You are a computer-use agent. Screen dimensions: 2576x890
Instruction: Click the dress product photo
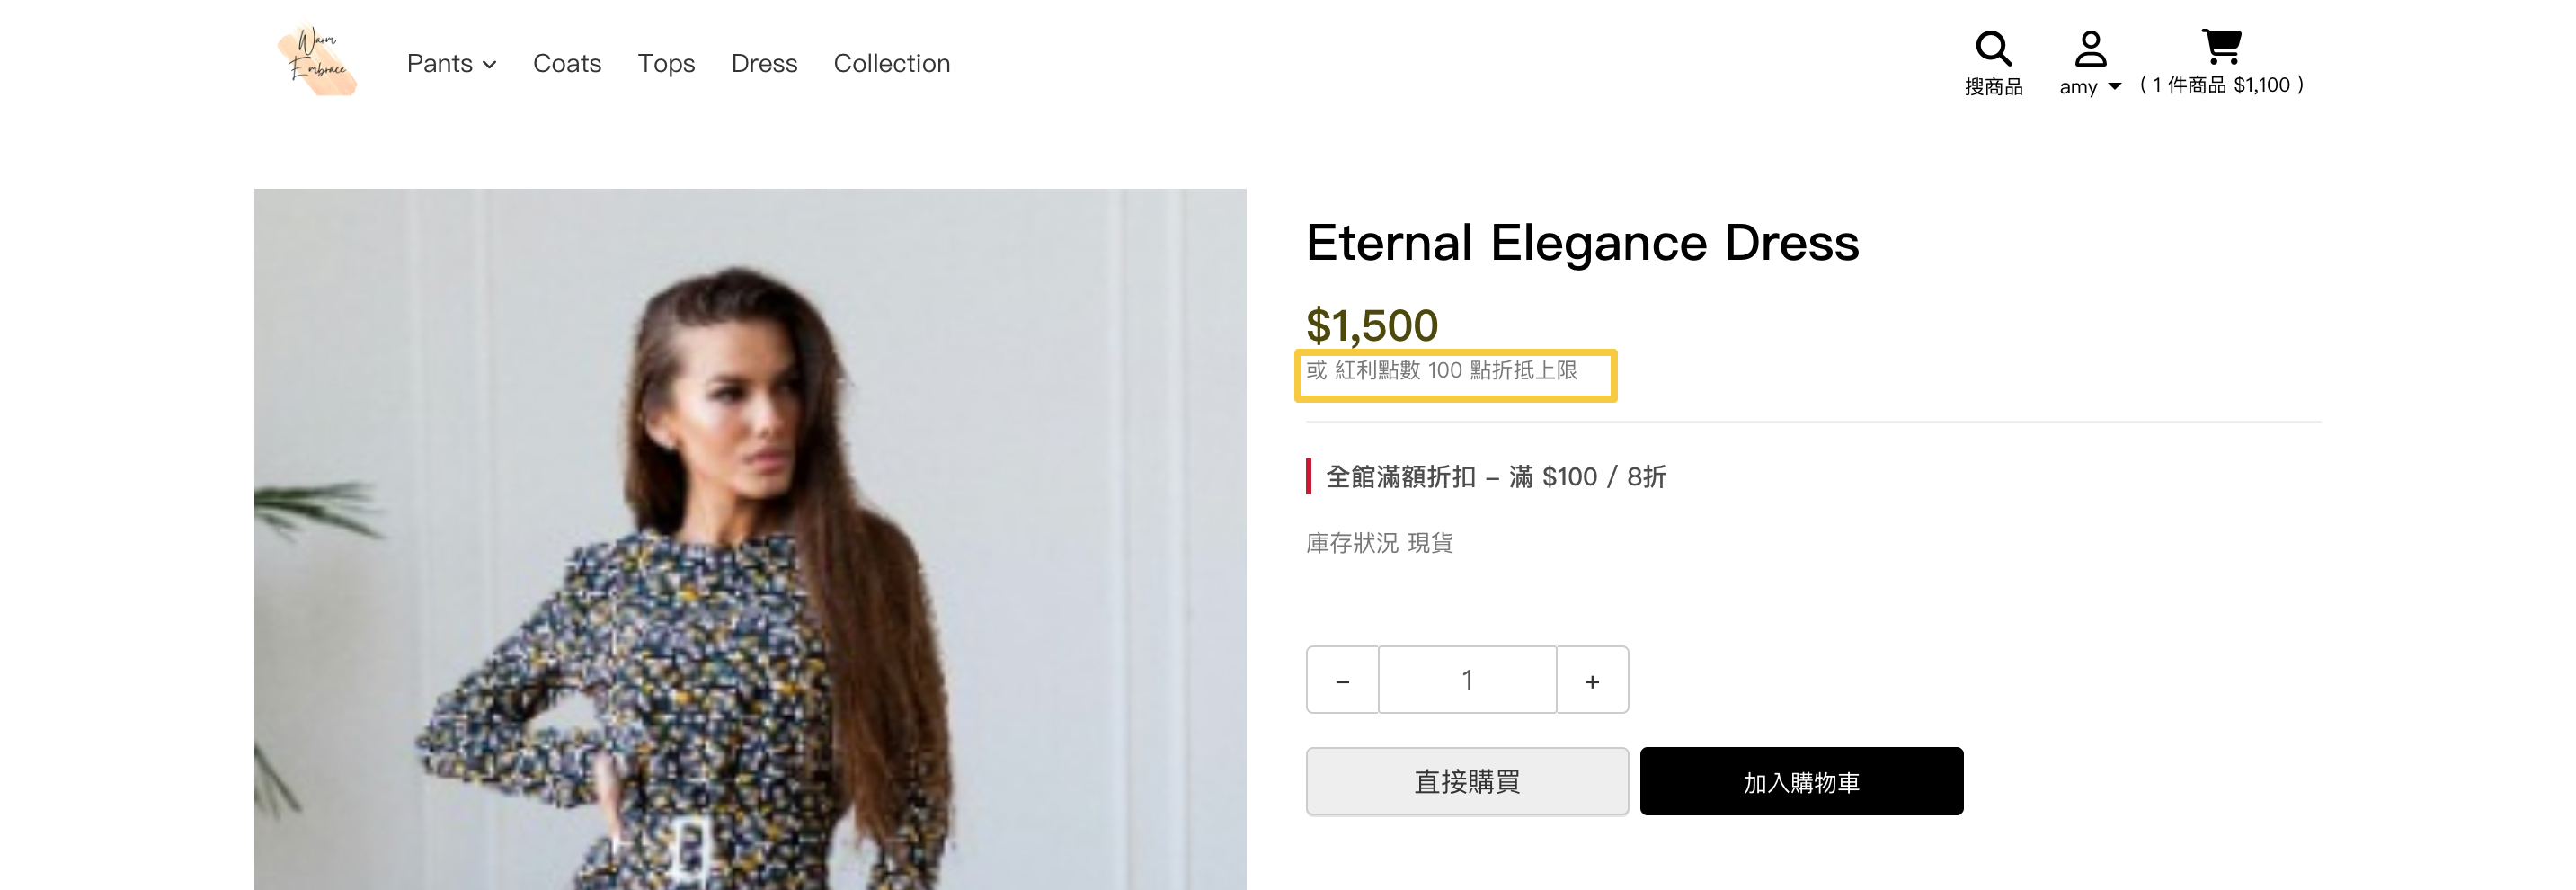coord(749,540)
